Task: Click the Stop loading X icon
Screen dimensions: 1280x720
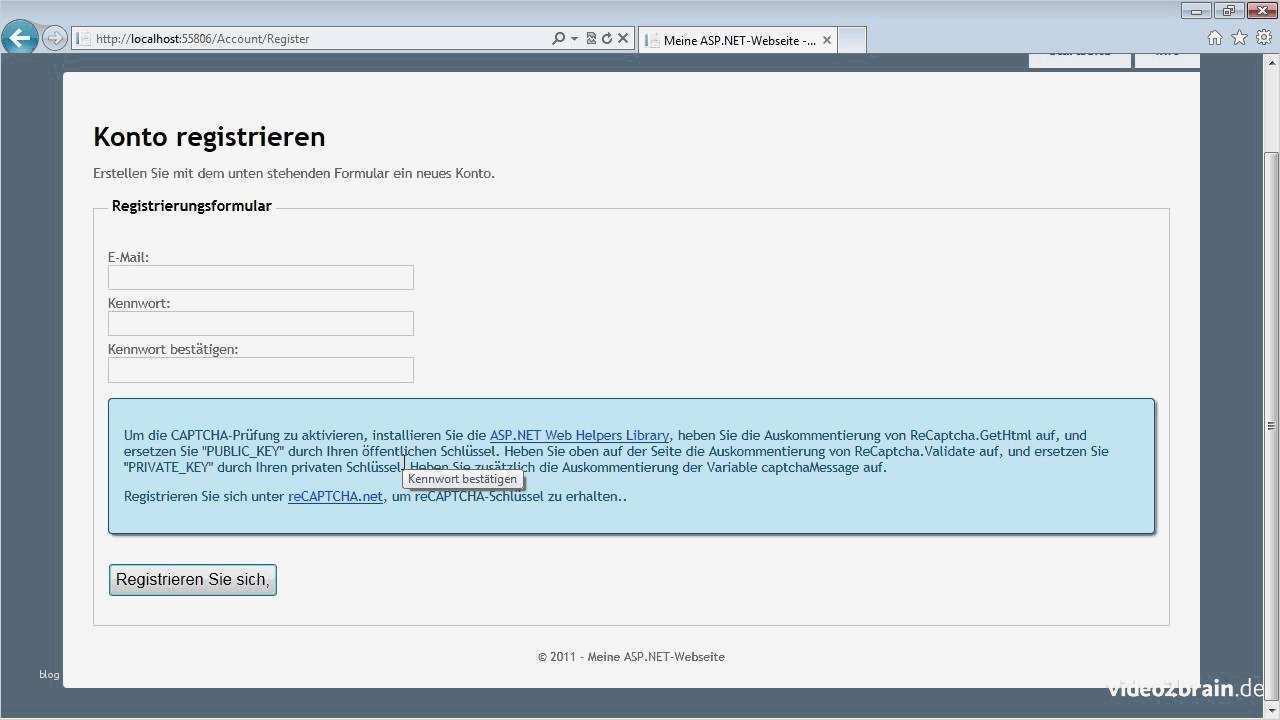Action: (x=623, y=39)
